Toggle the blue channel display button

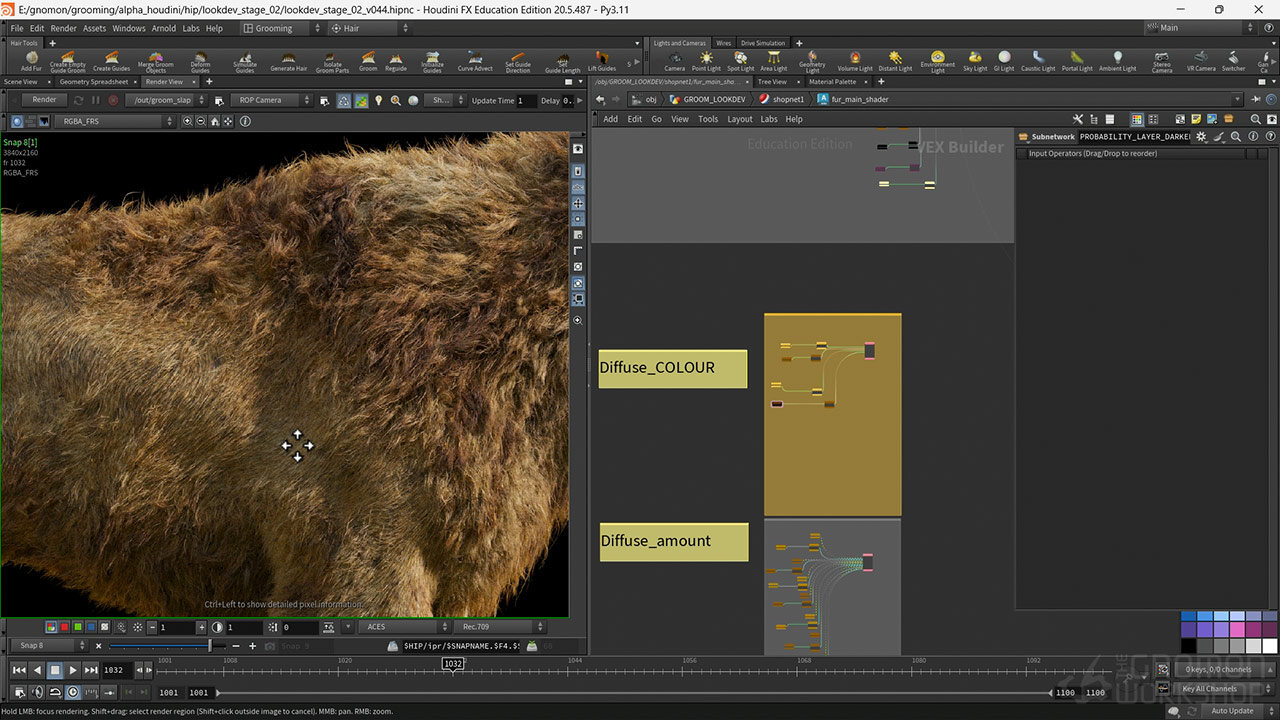coord(91,627)
